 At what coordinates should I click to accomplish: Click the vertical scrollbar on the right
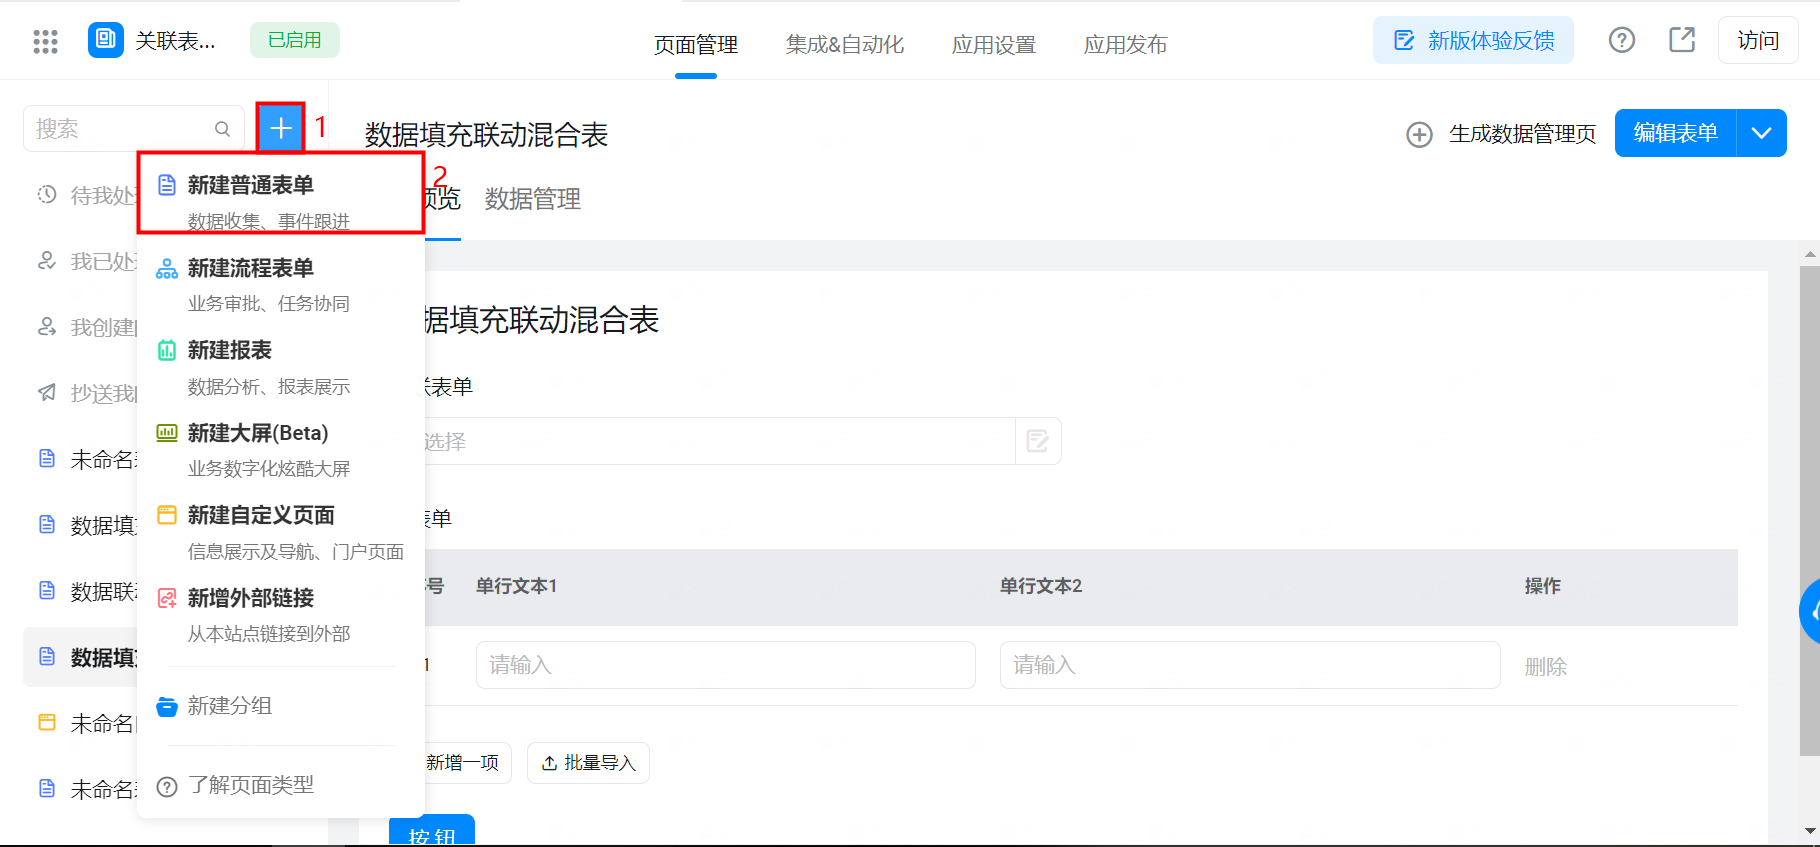1809,500
